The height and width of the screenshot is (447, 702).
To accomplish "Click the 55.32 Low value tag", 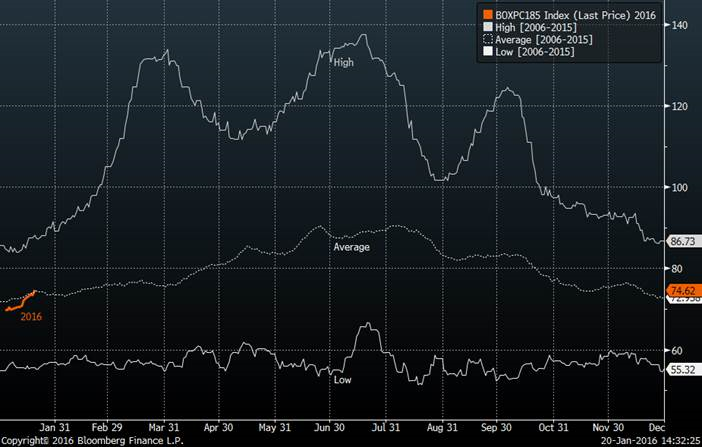I will tap(682, 369).
